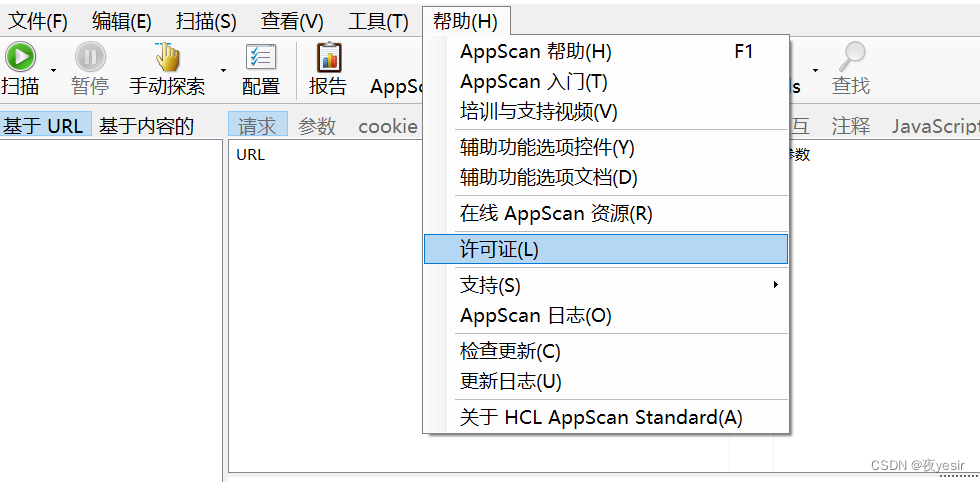Choose AppScan 帮助(H) menu entry
Image resolution: width=980 pixels, height=482 pixels.
[x=606, y=52]
